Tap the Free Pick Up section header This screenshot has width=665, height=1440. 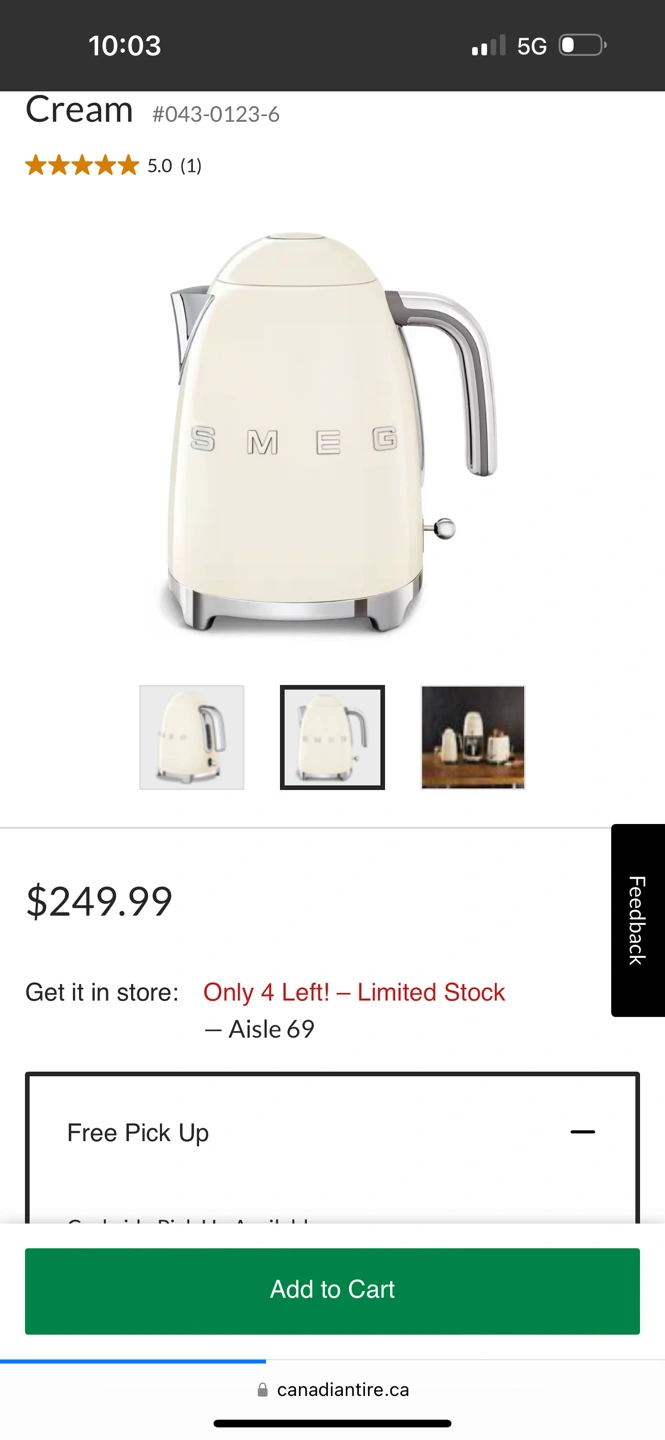pos(332,1133)
